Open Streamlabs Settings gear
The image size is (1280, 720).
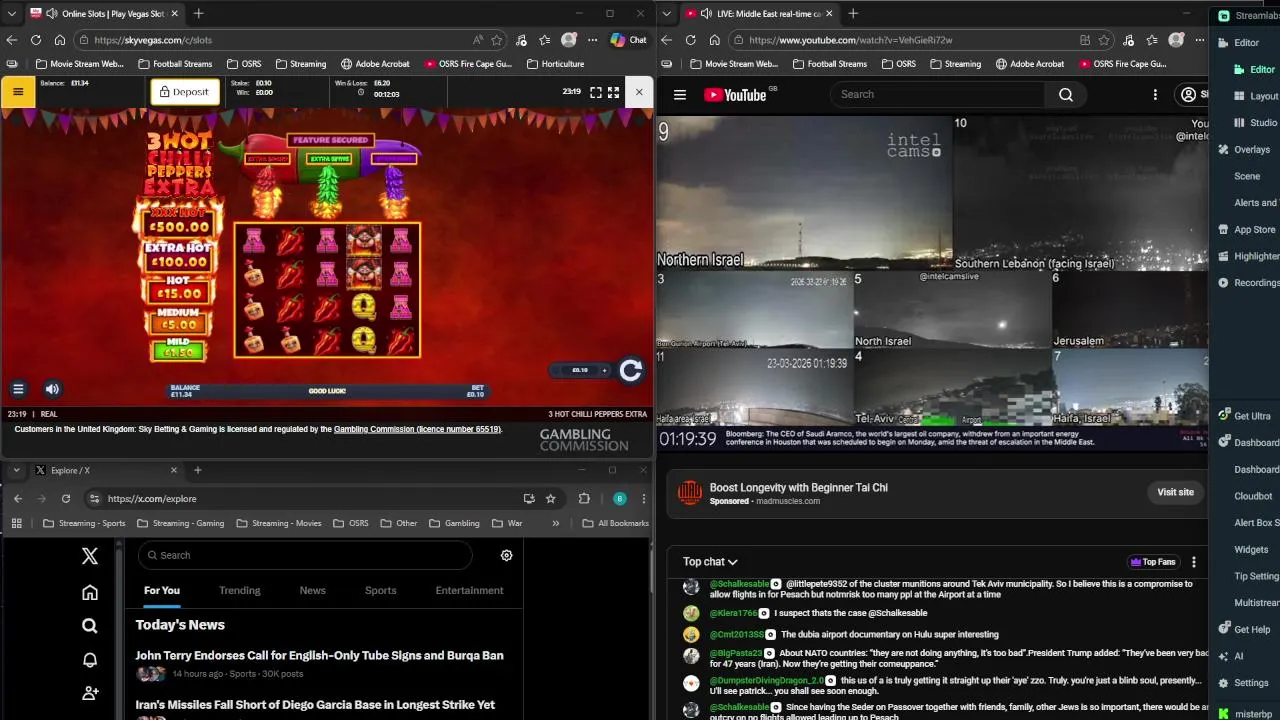pyautogui.click(x=1244, y=683)
